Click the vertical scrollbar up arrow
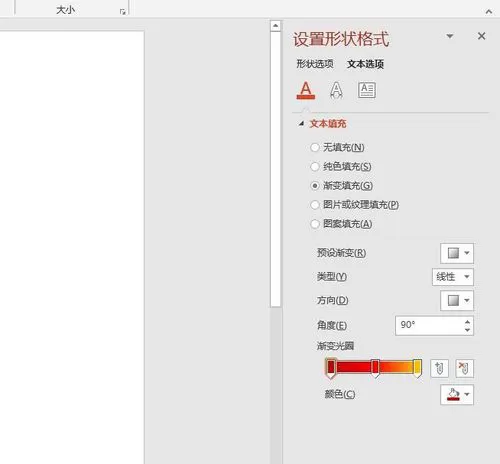Screen dimensions: 500x464 pyautogui.click(x=275, y=26)
